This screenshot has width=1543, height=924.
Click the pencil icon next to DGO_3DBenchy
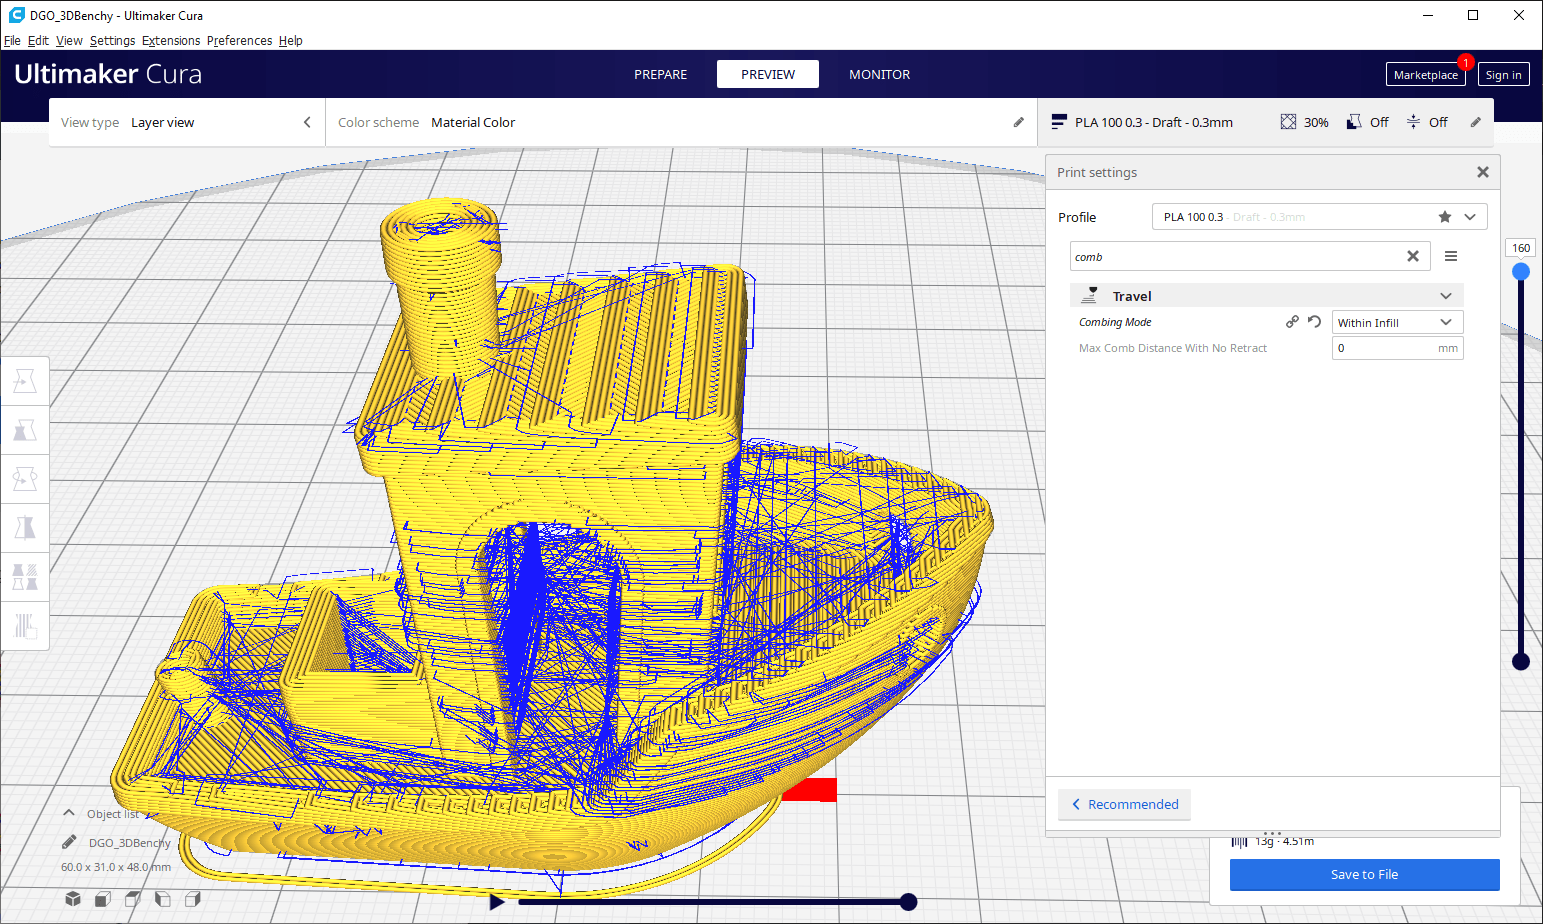(x=69, y=842)
